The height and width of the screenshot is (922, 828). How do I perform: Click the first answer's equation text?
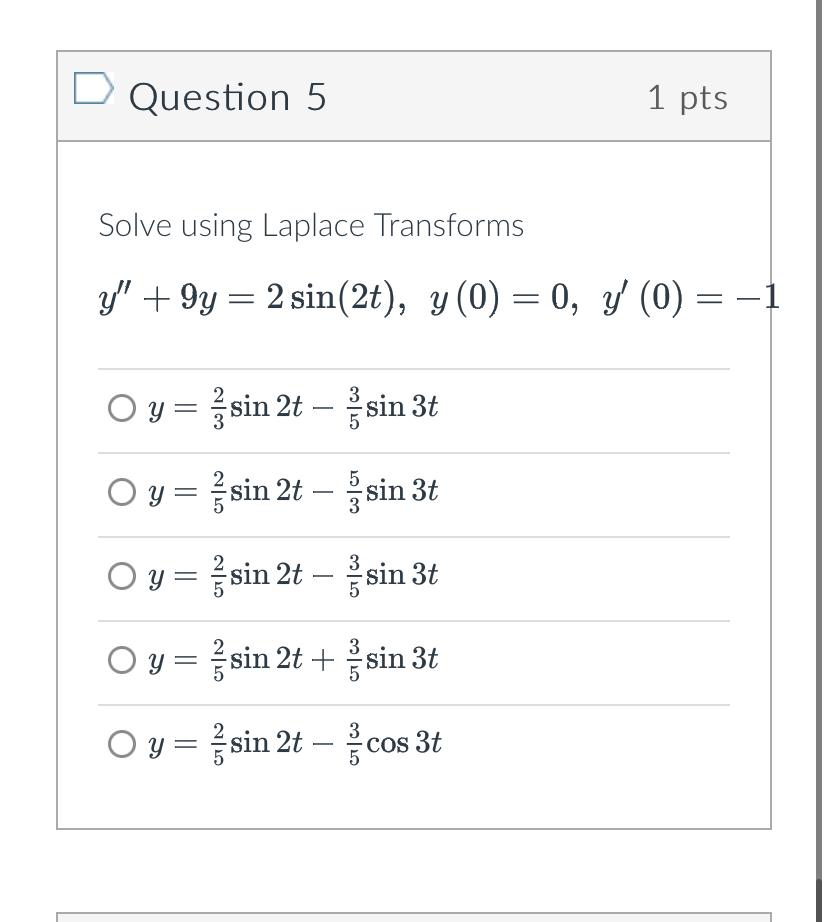(293, 407)
